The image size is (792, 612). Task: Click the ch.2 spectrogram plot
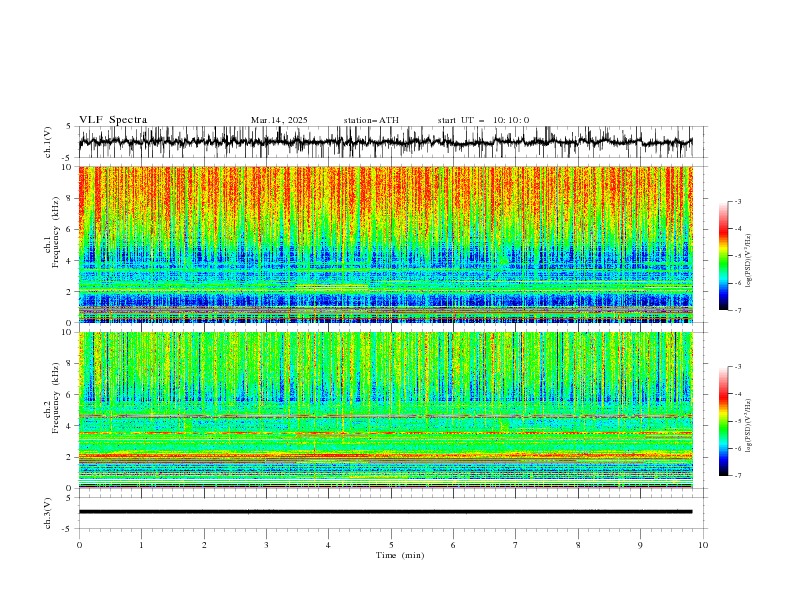385,410
